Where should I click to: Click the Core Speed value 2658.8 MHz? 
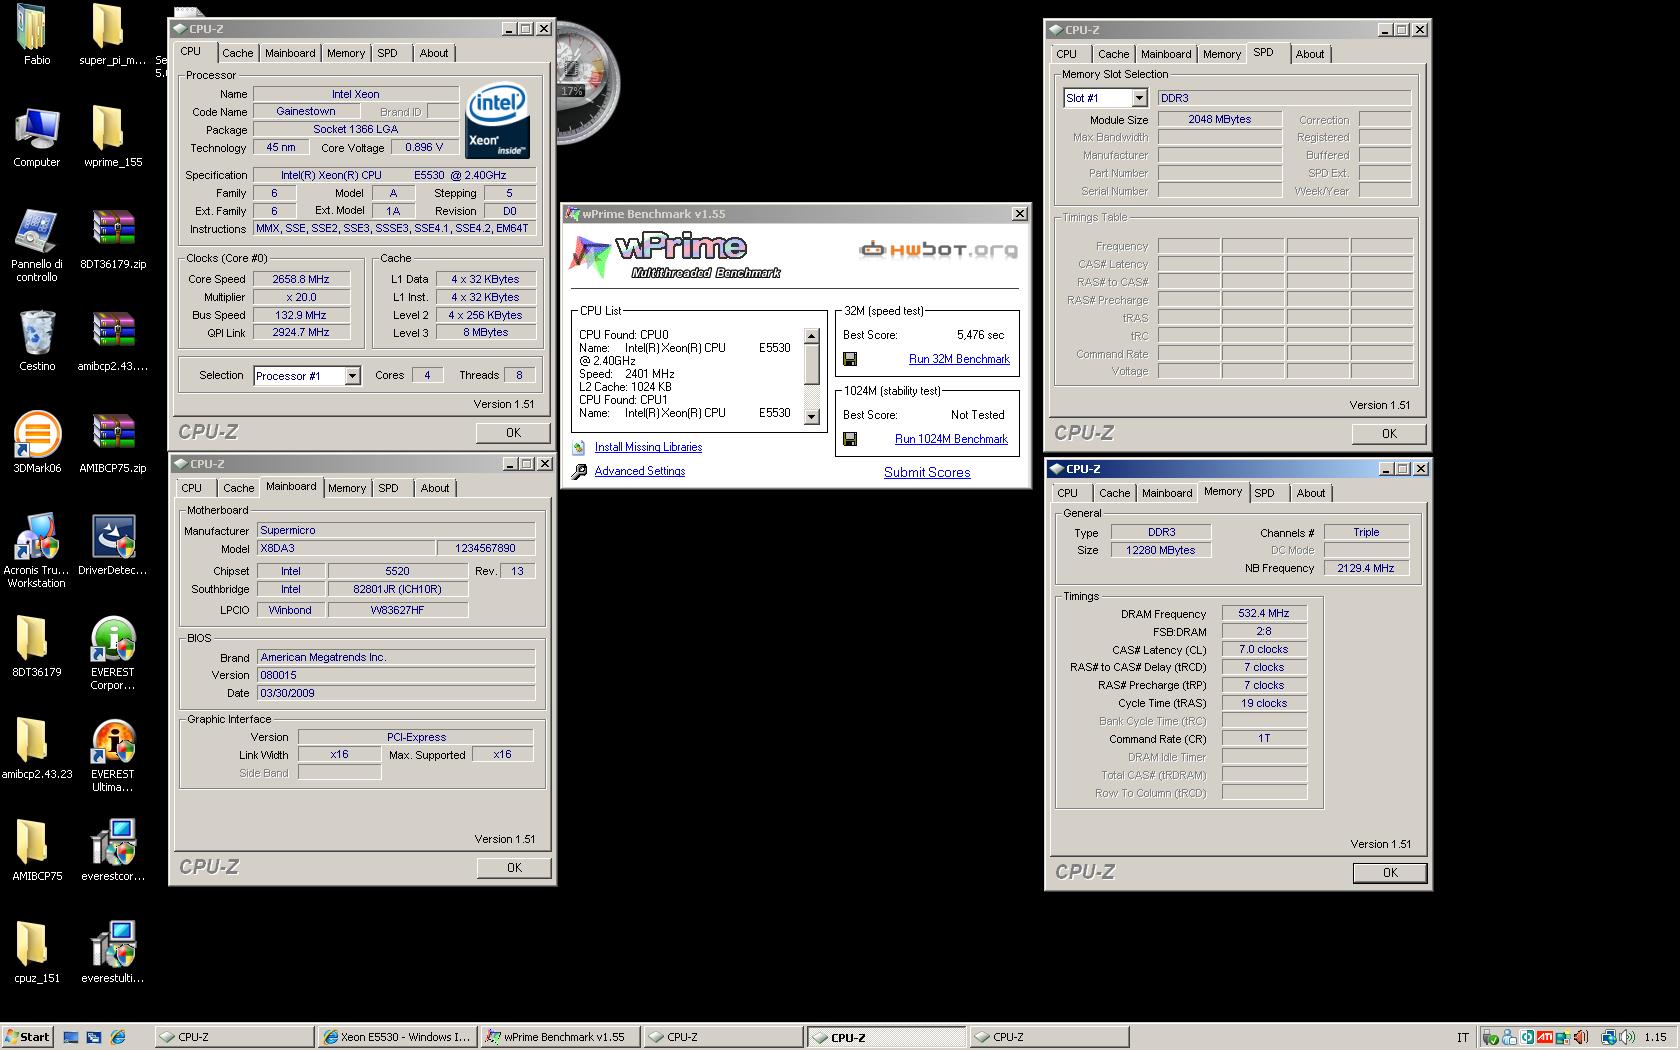tap(301, 279)
